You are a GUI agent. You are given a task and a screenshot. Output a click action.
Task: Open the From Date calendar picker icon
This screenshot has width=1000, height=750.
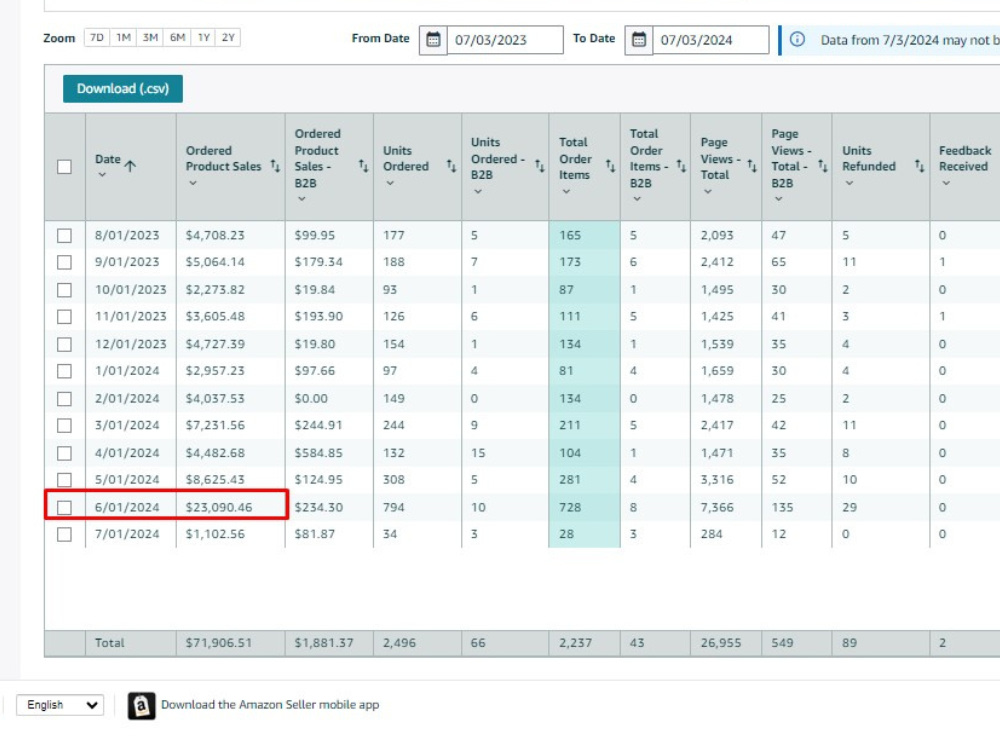tap(433, 40)
